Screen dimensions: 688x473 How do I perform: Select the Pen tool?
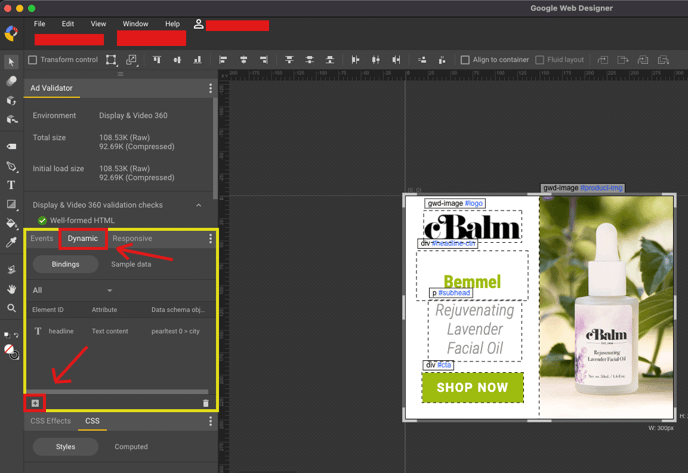[11, 166]
